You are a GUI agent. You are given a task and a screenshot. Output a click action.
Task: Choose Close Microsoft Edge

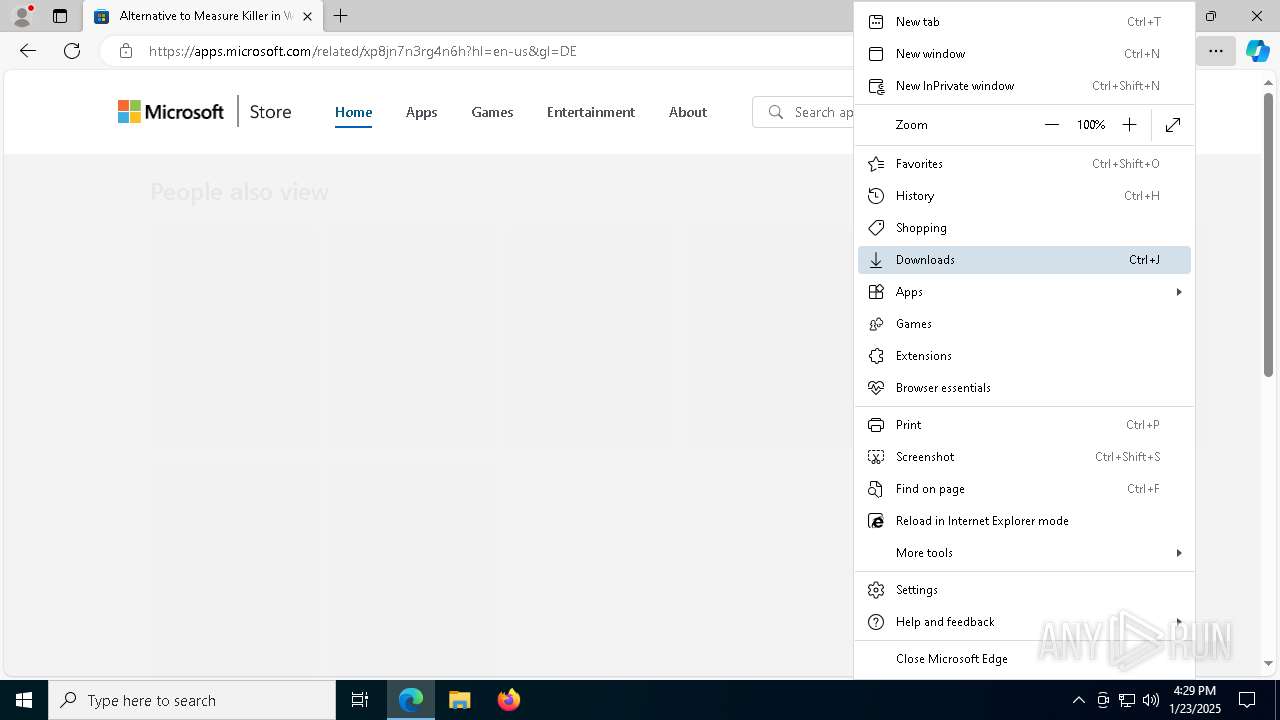click(x=1024, y=658)
